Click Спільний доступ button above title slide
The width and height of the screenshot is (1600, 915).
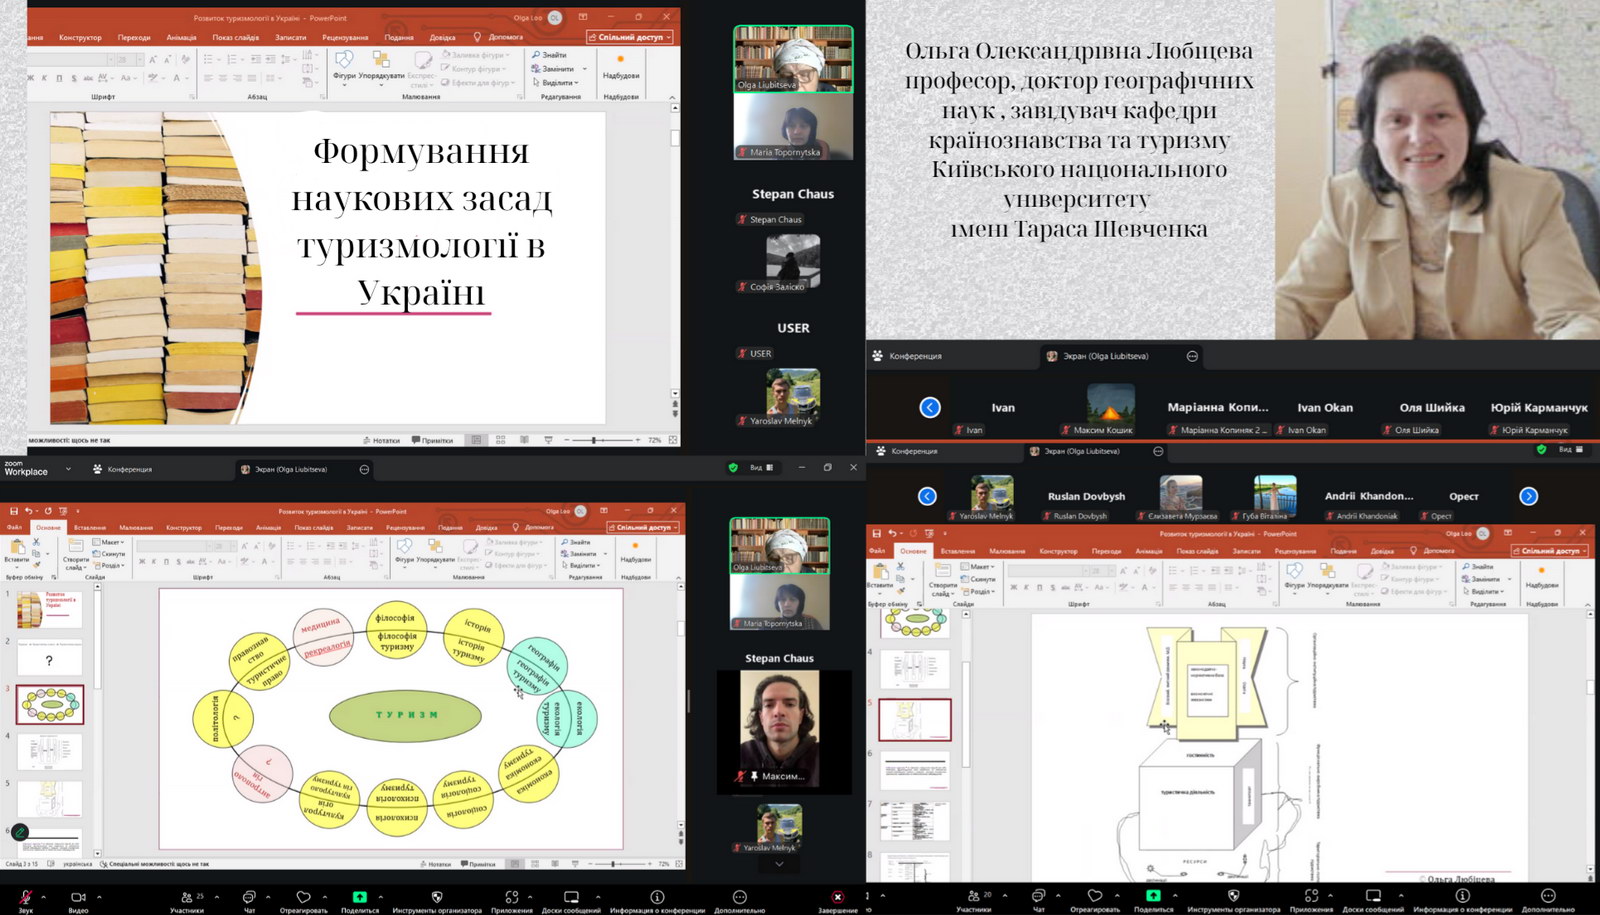pos(630,37)
